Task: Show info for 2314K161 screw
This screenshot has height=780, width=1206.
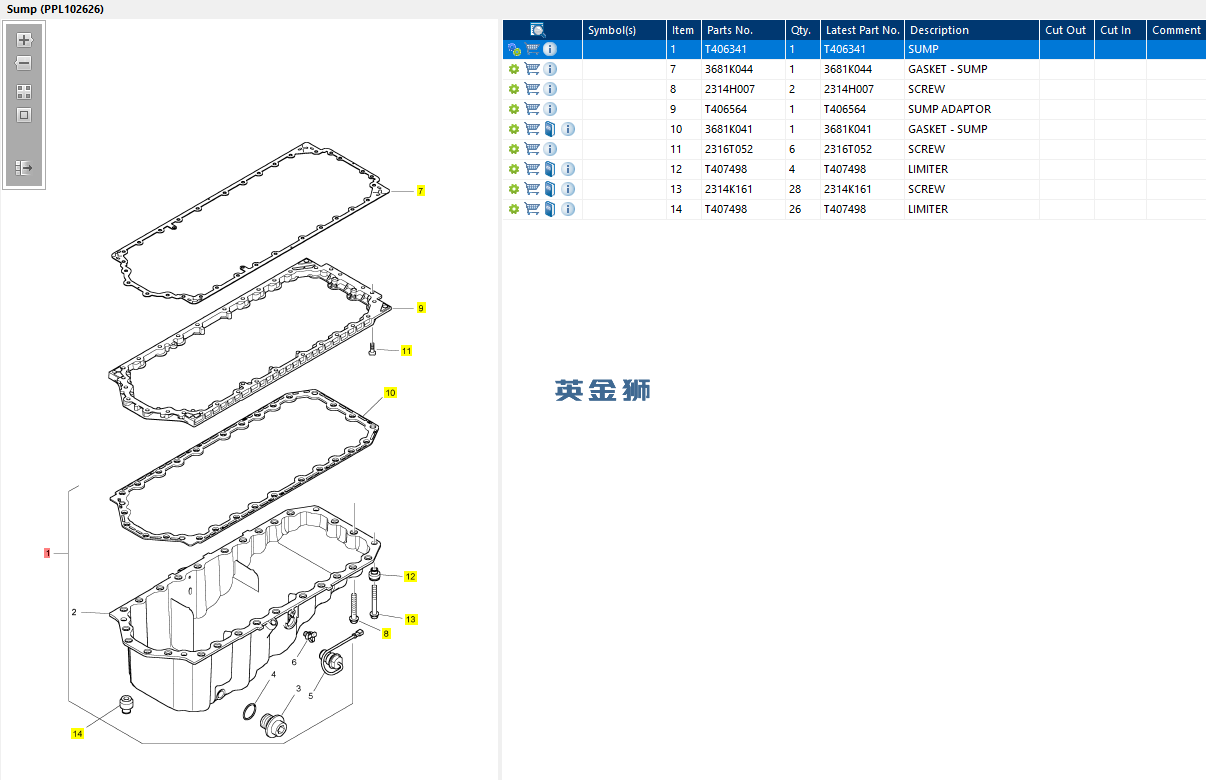Action: 568,189
